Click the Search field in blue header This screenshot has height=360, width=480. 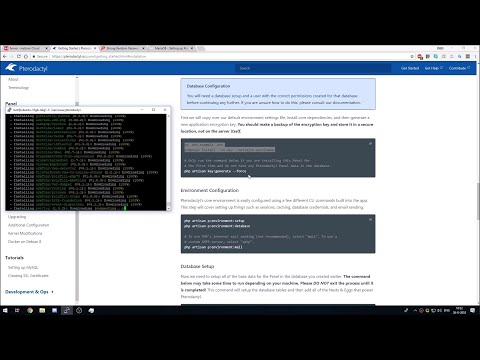[x=313, y=68]
